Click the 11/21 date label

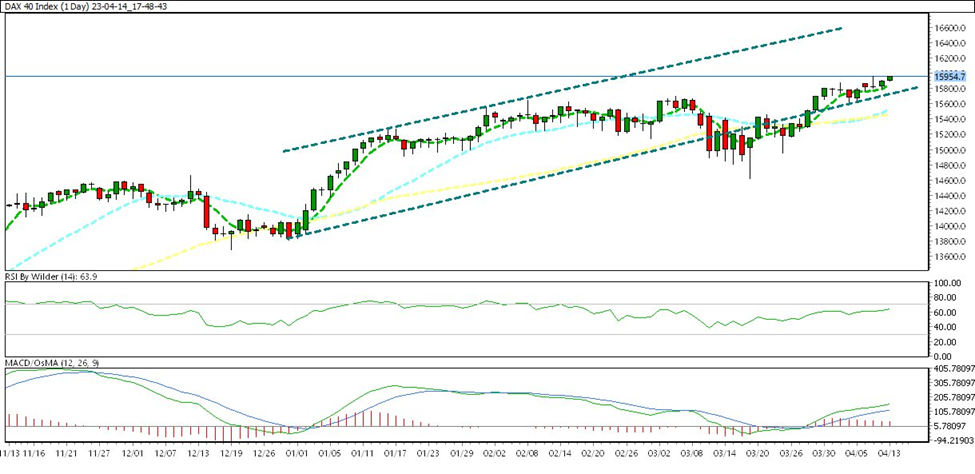(x=67, y=454)
